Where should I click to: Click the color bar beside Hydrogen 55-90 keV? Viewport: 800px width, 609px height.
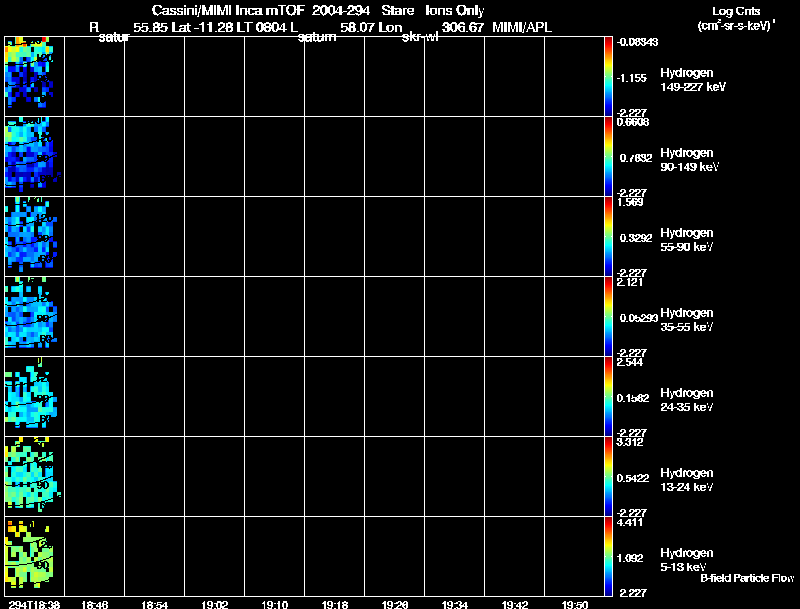coord(608,236)
